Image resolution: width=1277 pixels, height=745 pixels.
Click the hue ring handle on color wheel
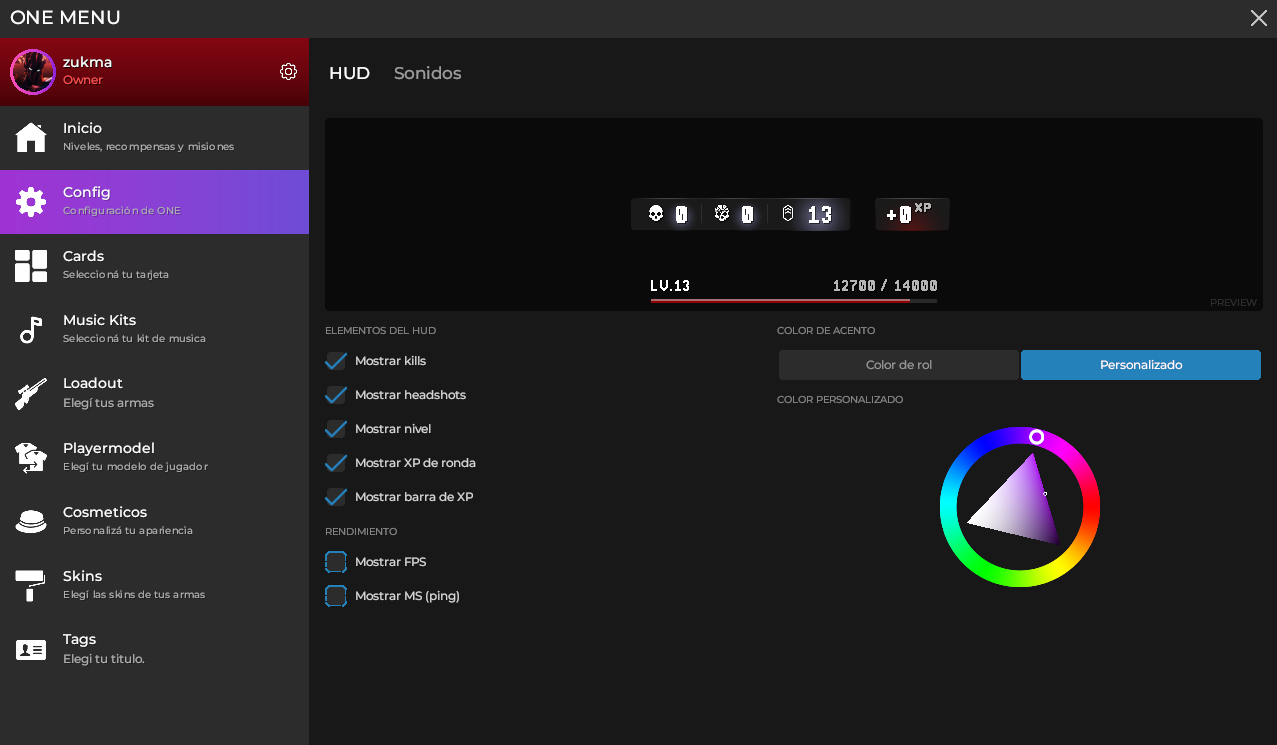pyautogui.click(x=1037, y=437)
